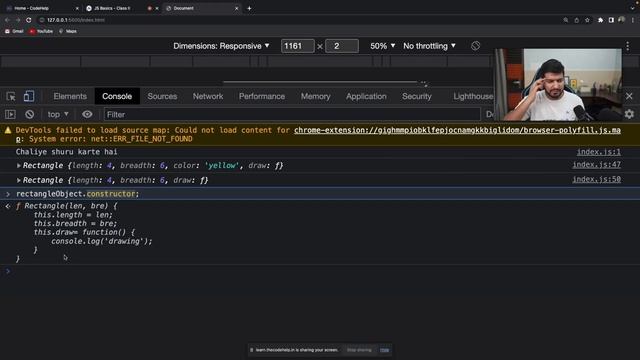
Task: Toggle the device toolbar icon
Action: [29, 96]
